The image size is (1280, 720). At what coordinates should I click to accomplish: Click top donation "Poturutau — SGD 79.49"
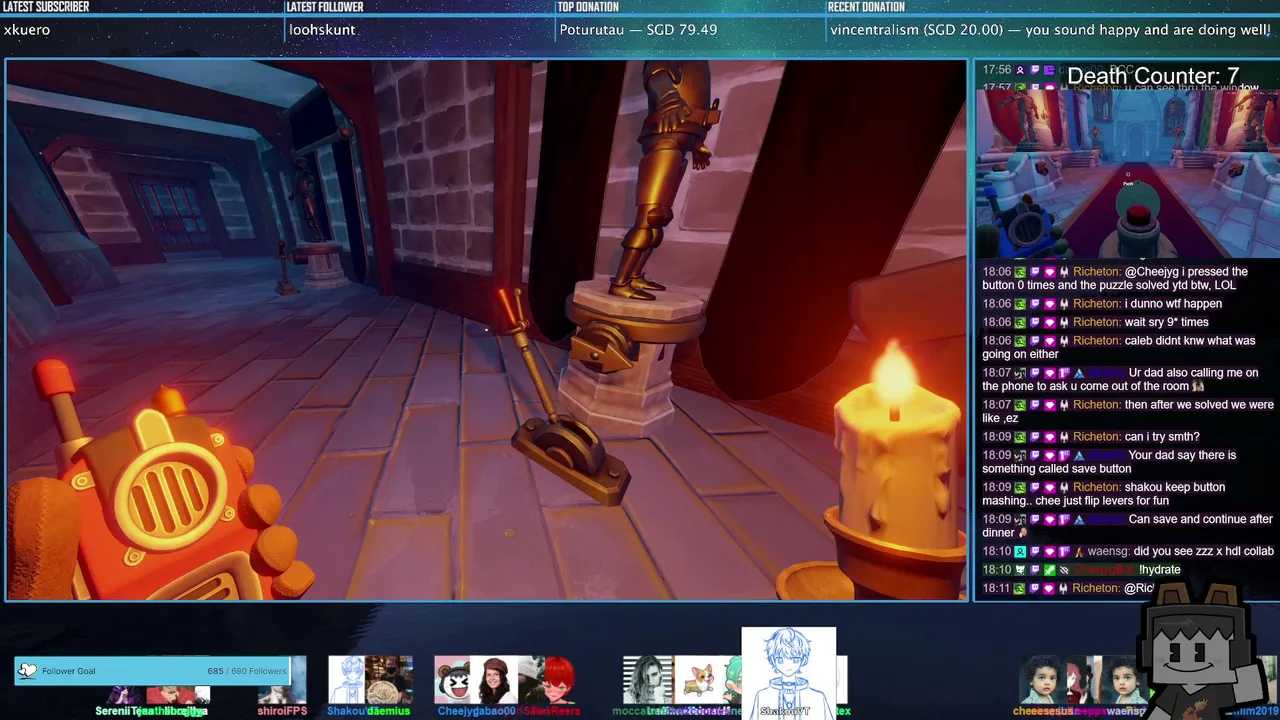[638, 30]
